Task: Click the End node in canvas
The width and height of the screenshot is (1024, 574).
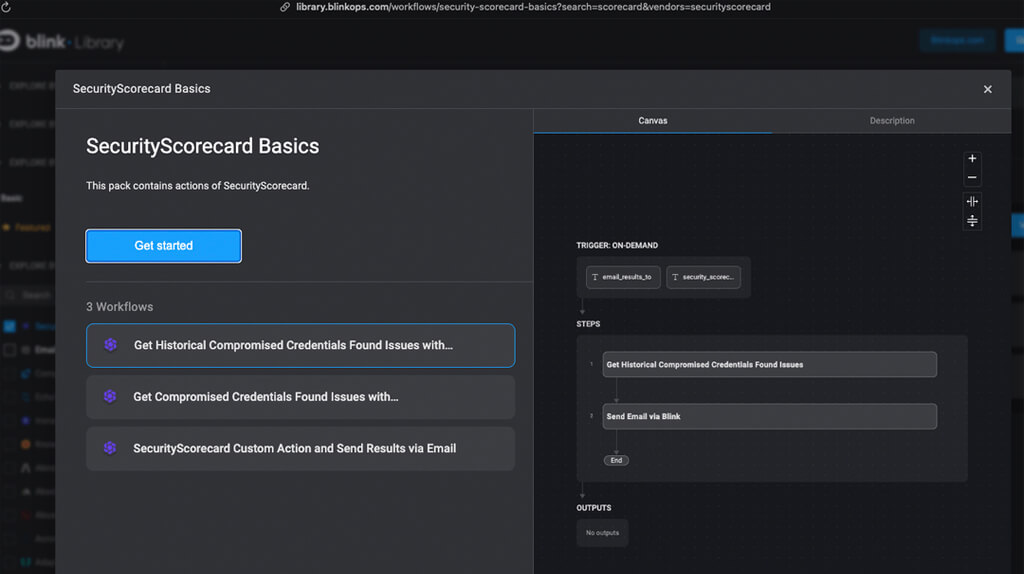Action: pyautogui.click(x=616, y=460)
